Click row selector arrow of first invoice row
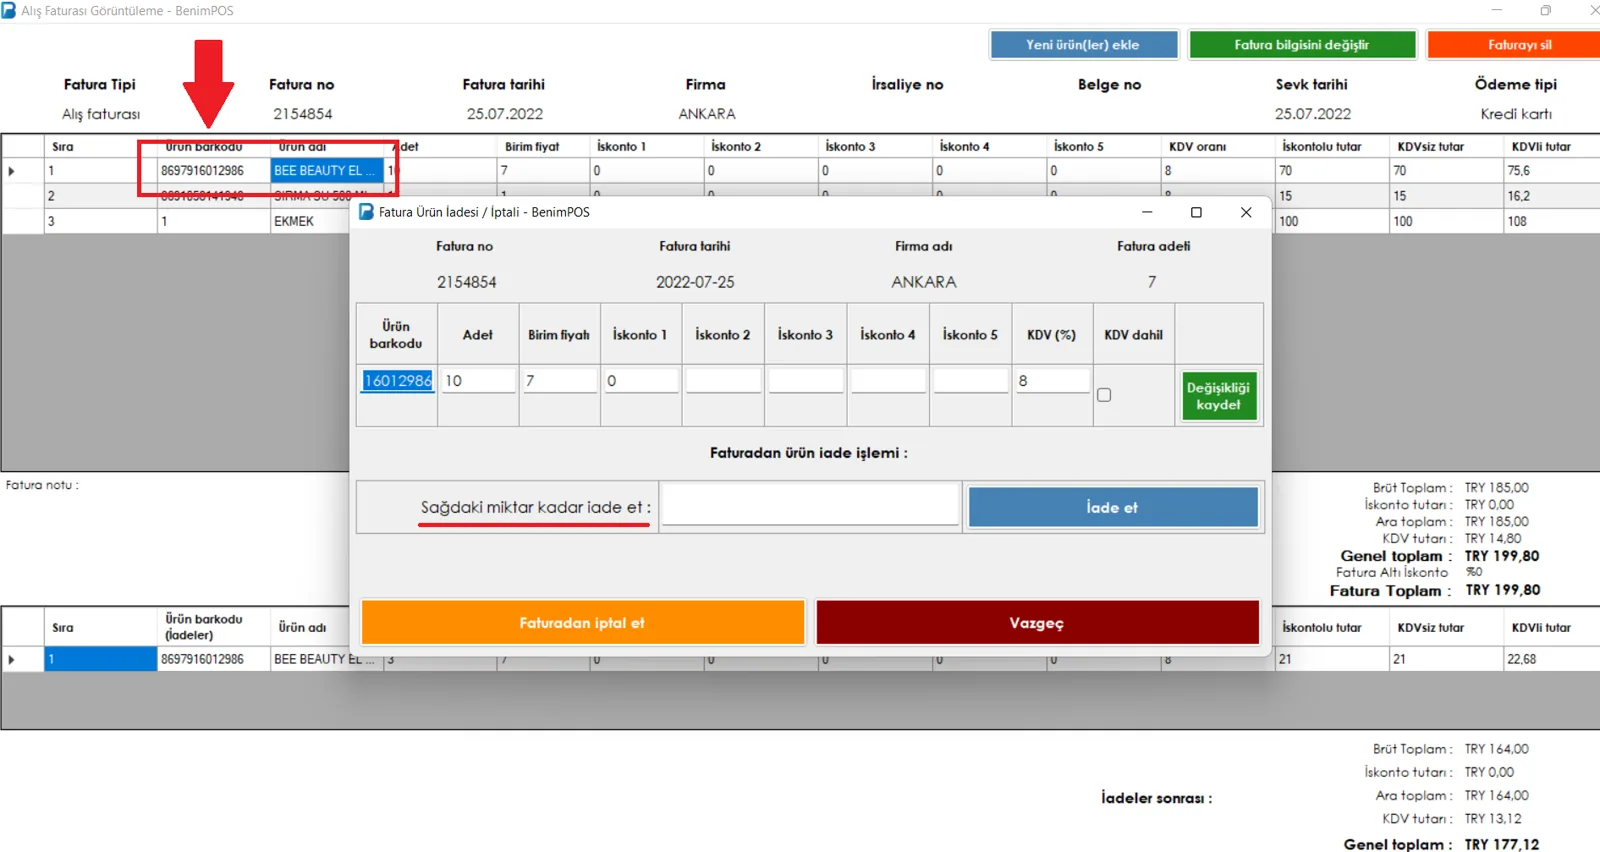This screenshot has height=852, width=1600. [x=12, y=171]
